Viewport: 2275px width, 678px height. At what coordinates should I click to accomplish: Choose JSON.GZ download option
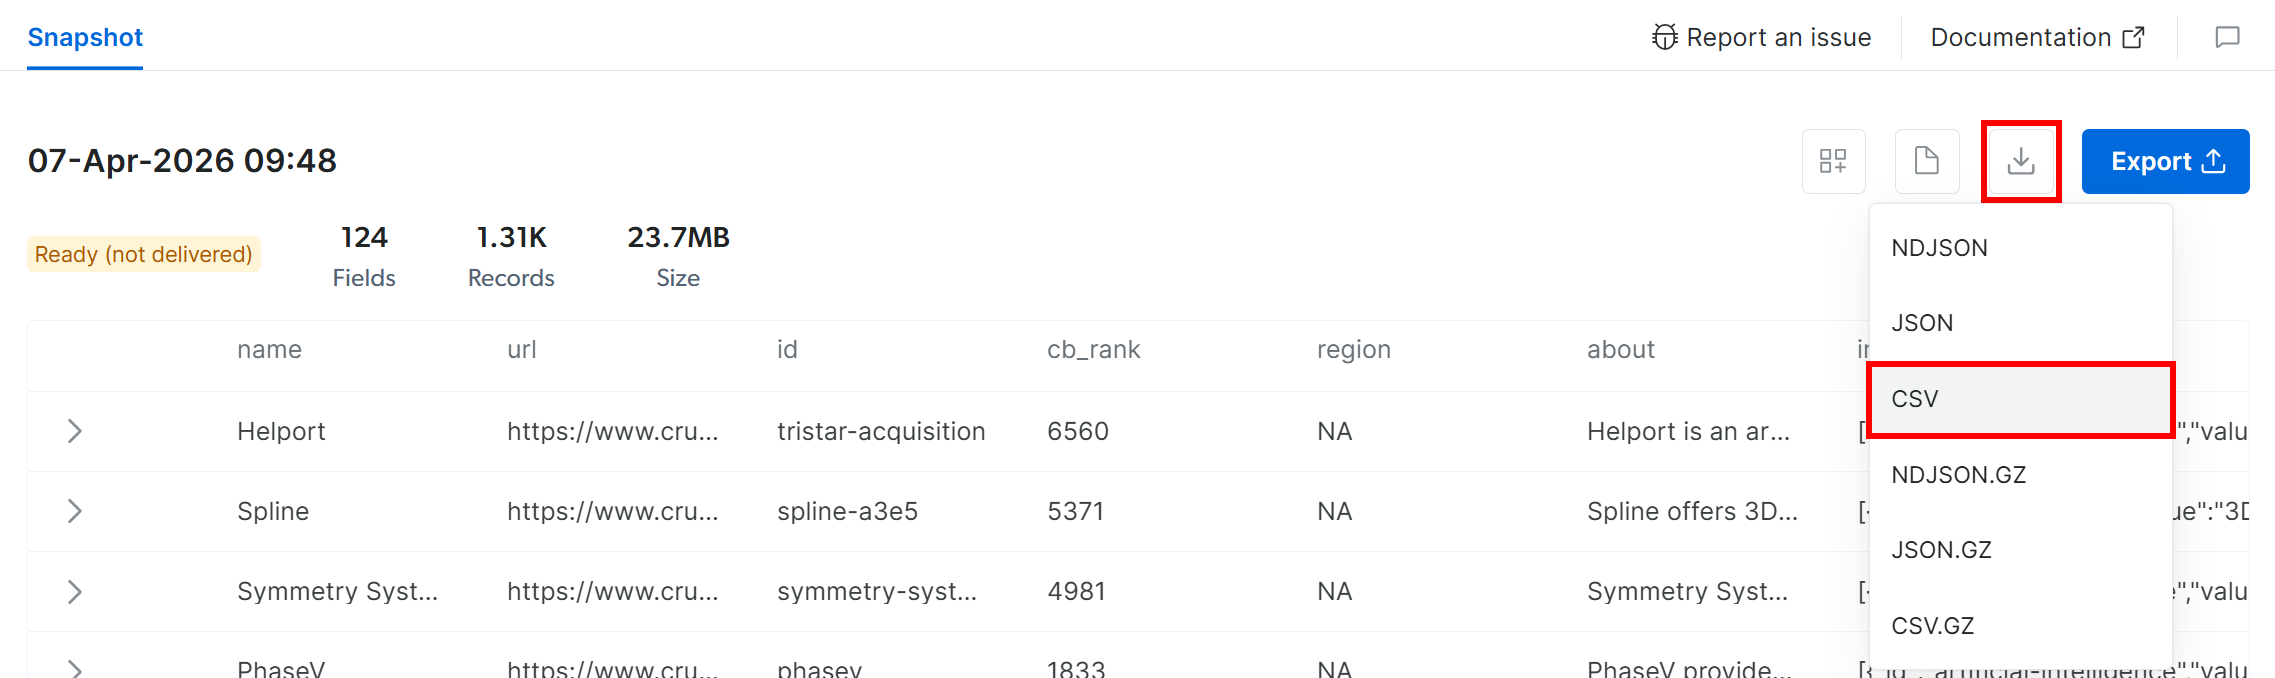1941,550
